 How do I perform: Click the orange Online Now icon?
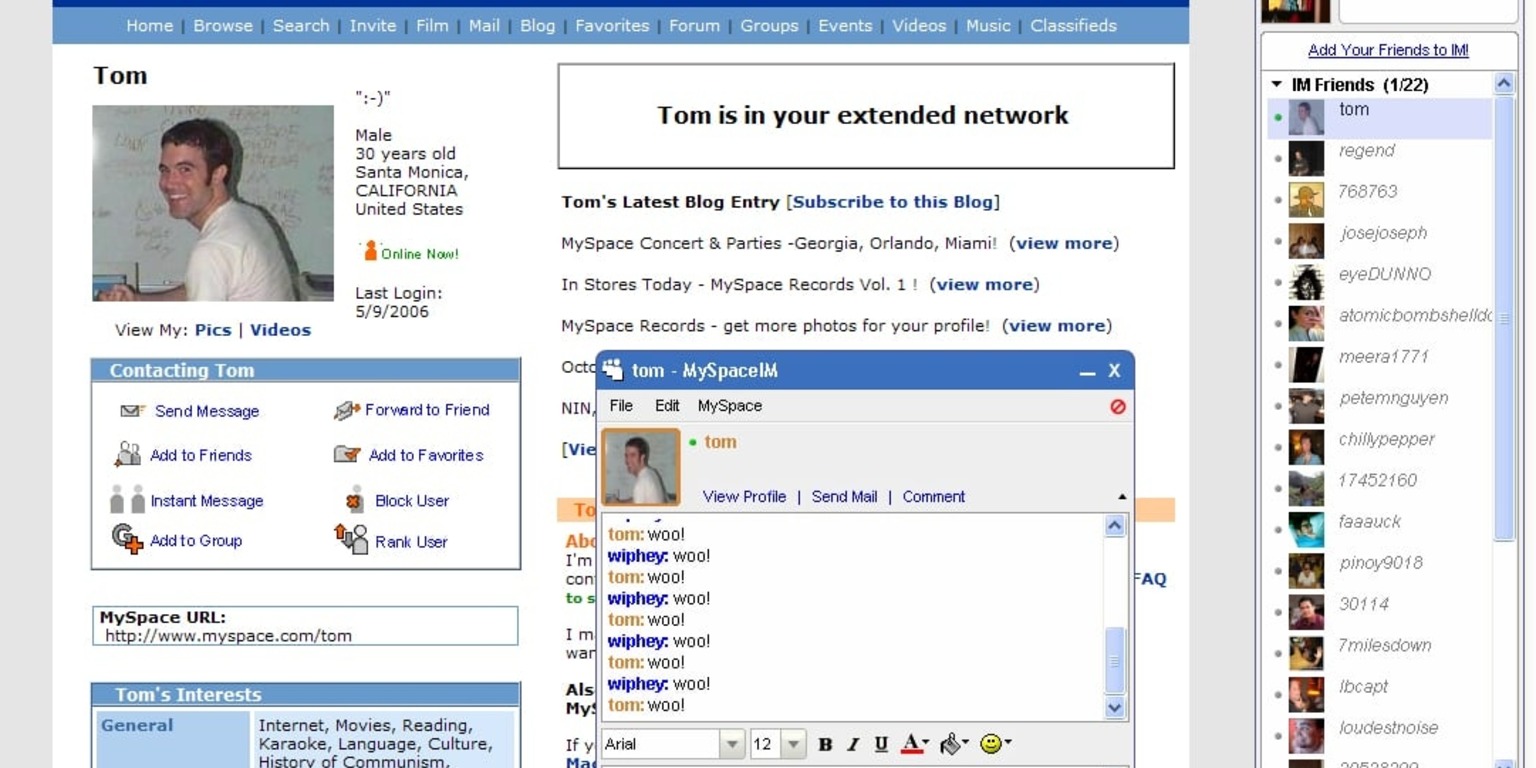[371, 251]
